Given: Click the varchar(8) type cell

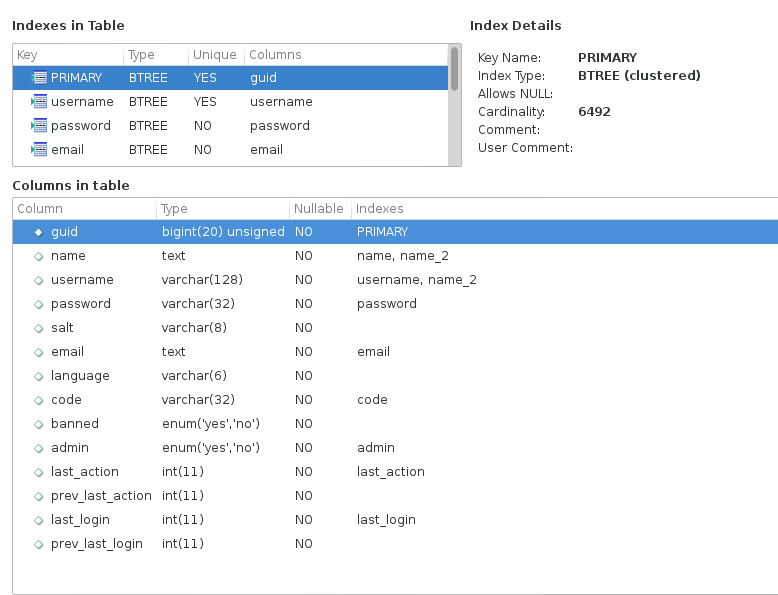Looking at the screenshot, I should [194, 328].
